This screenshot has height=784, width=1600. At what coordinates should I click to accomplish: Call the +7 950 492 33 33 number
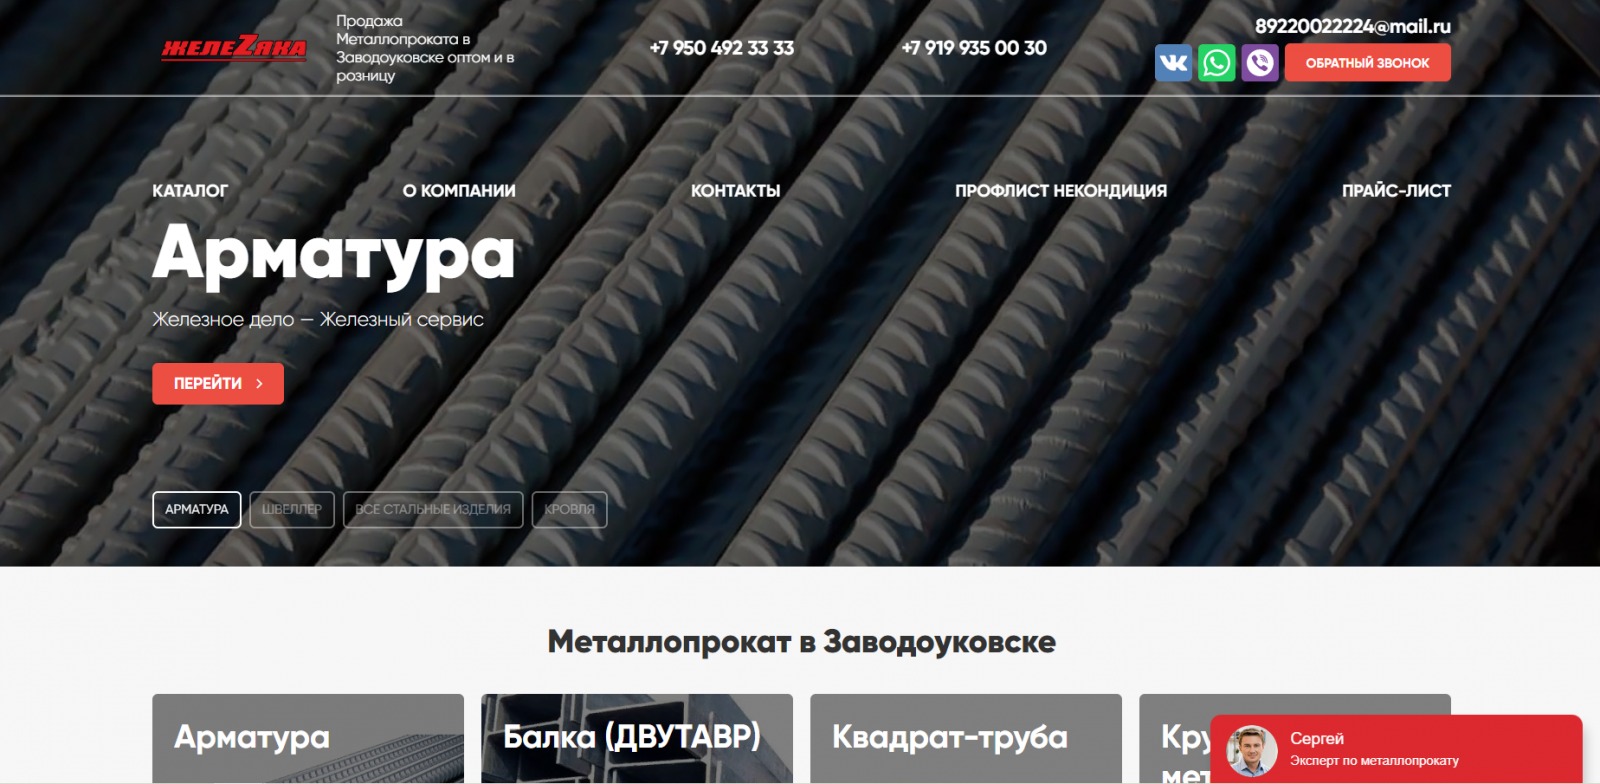(x=721, y=48)
